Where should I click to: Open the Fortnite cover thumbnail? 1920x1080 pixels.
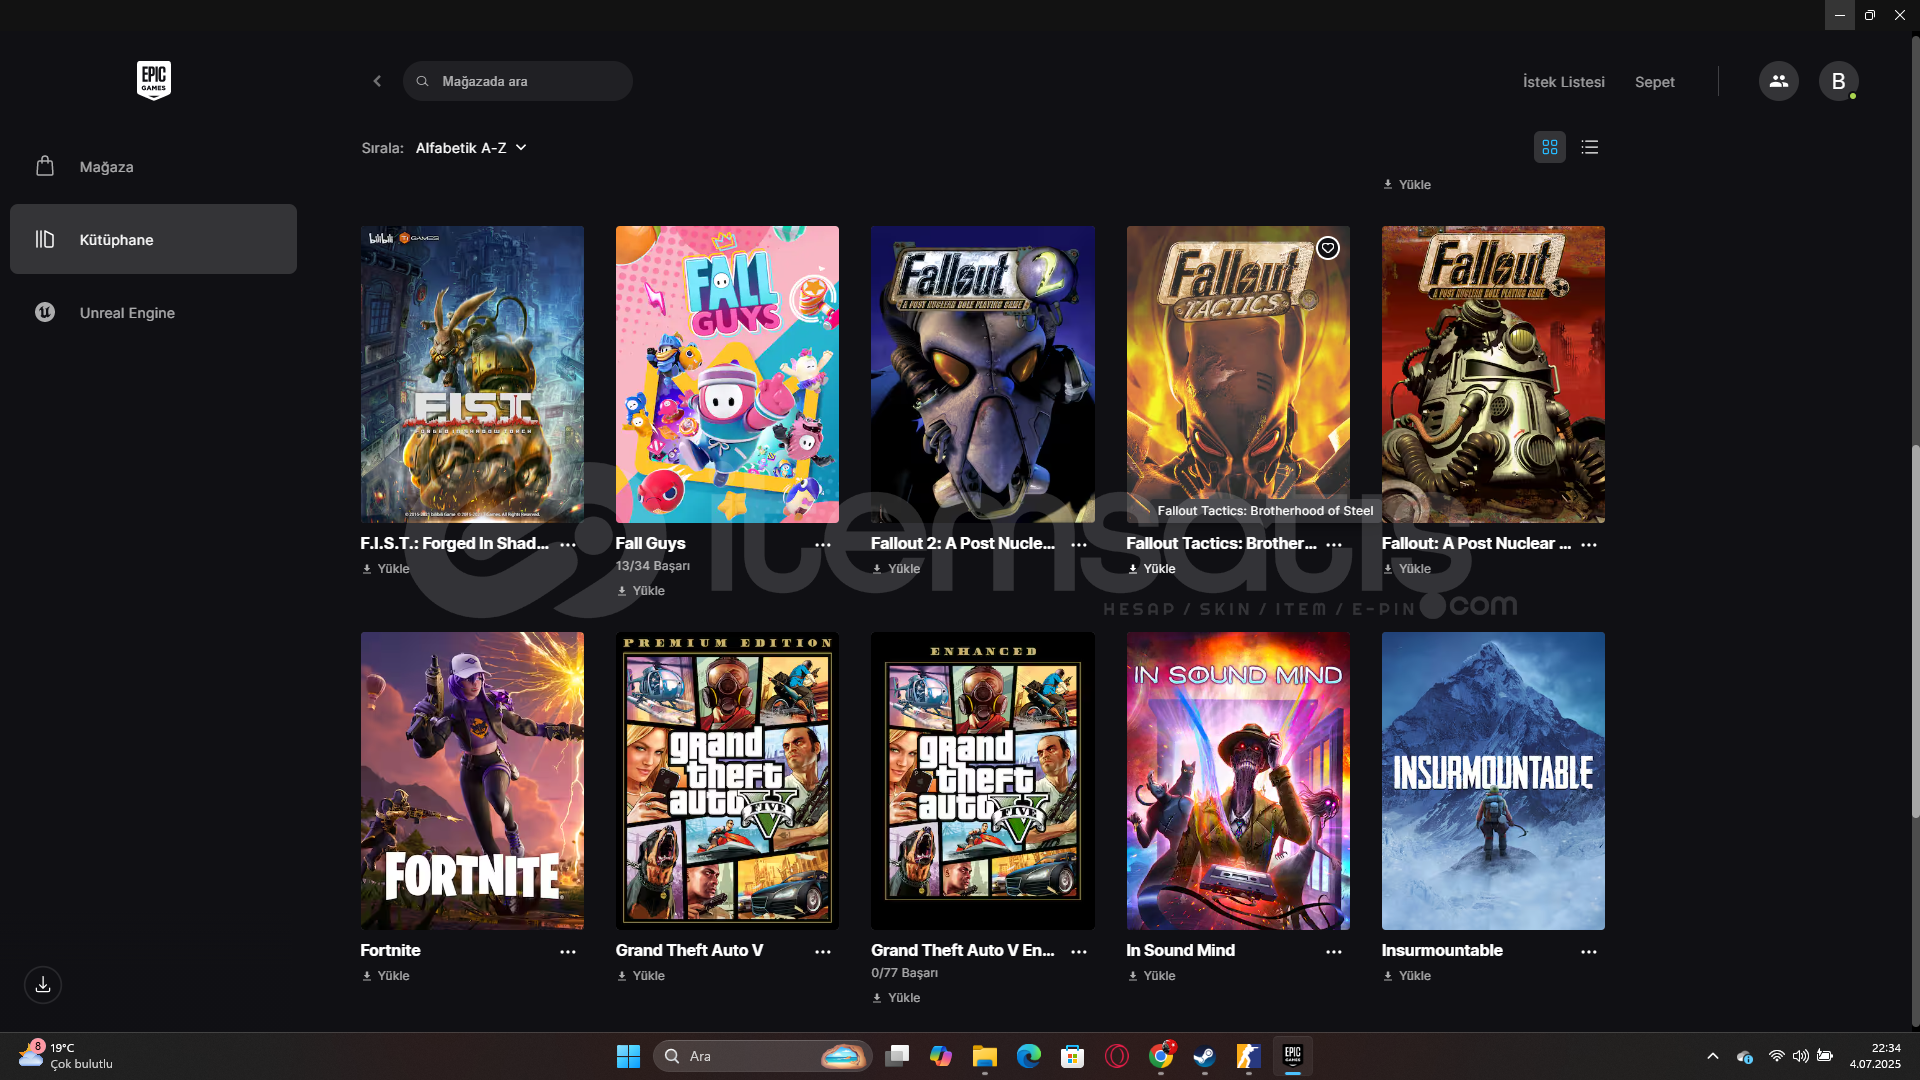[x=472, y=781]
